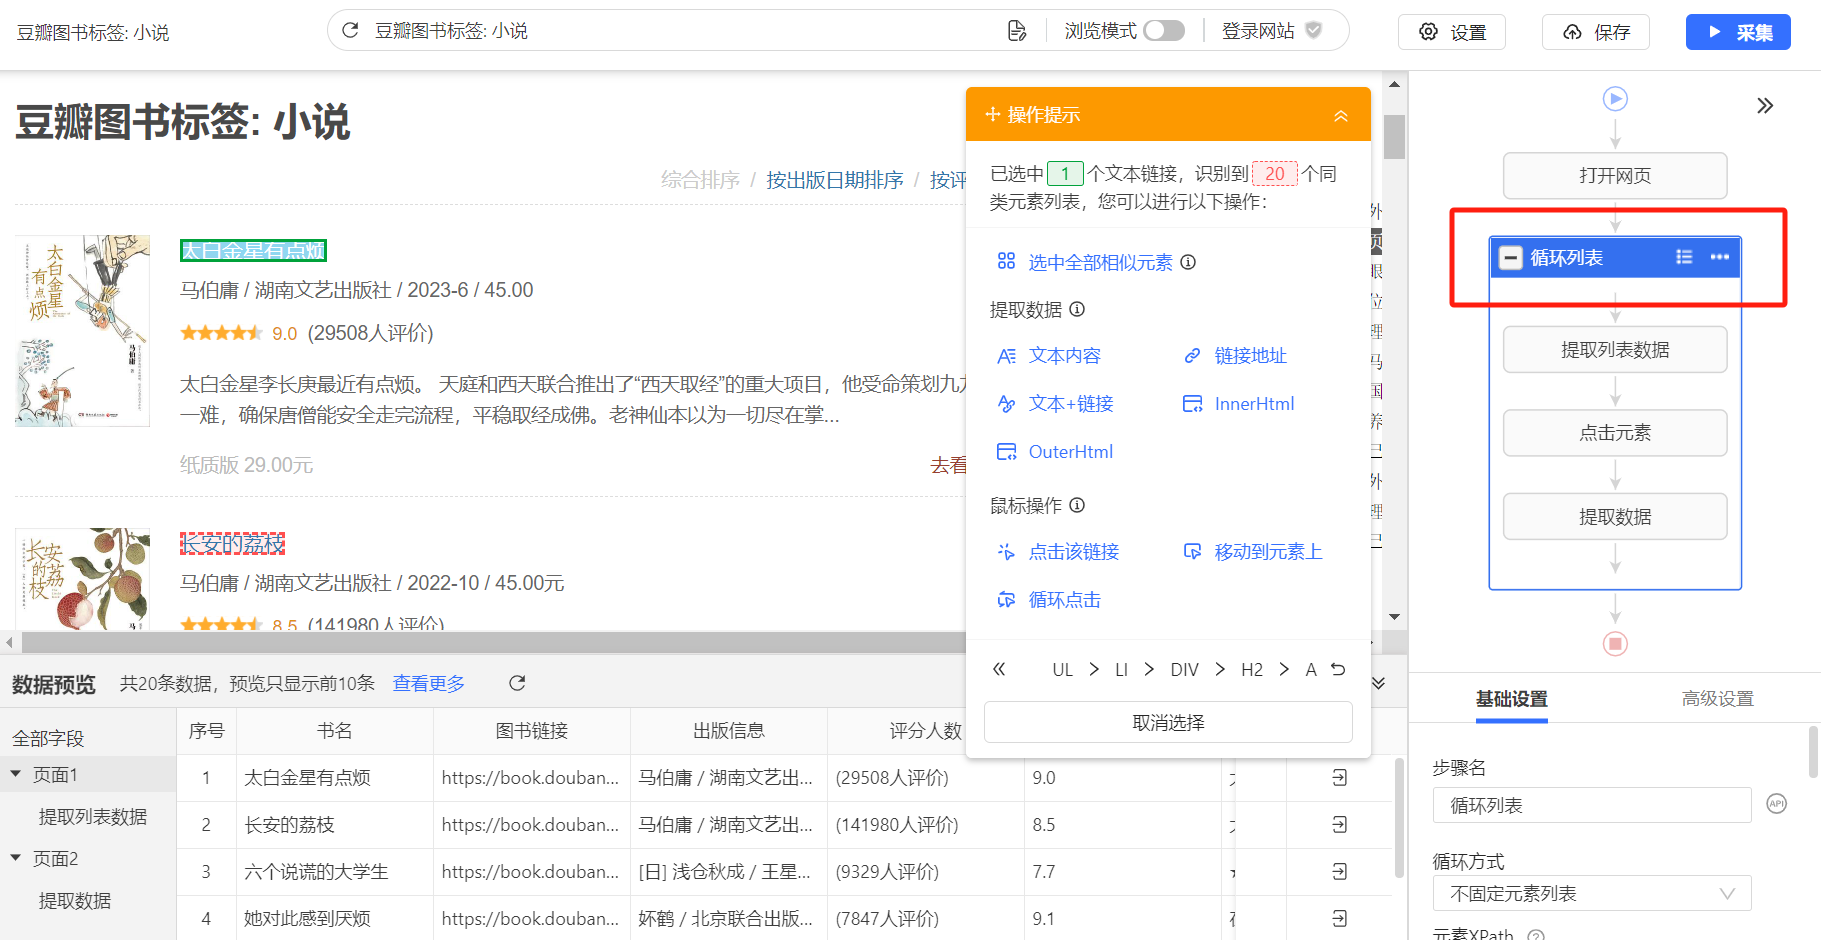Click the reload icon in address bar
The image size is (1821, 940).
(350, 31)
